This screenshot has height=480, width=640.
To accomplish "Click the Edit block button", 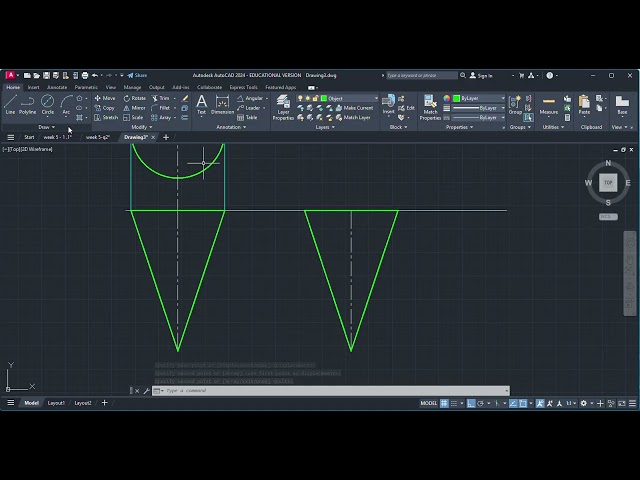I will click(x=406, y=108).
